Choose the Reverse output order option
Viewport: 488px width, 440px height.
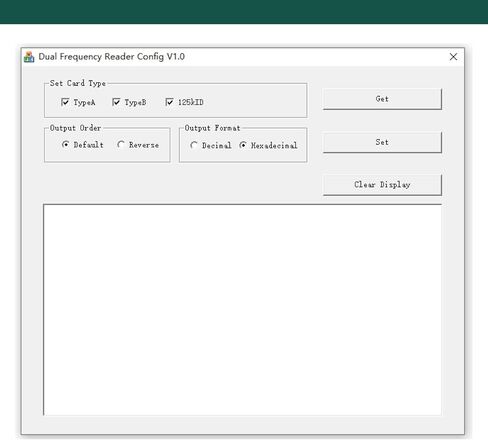tap(121, 145)
